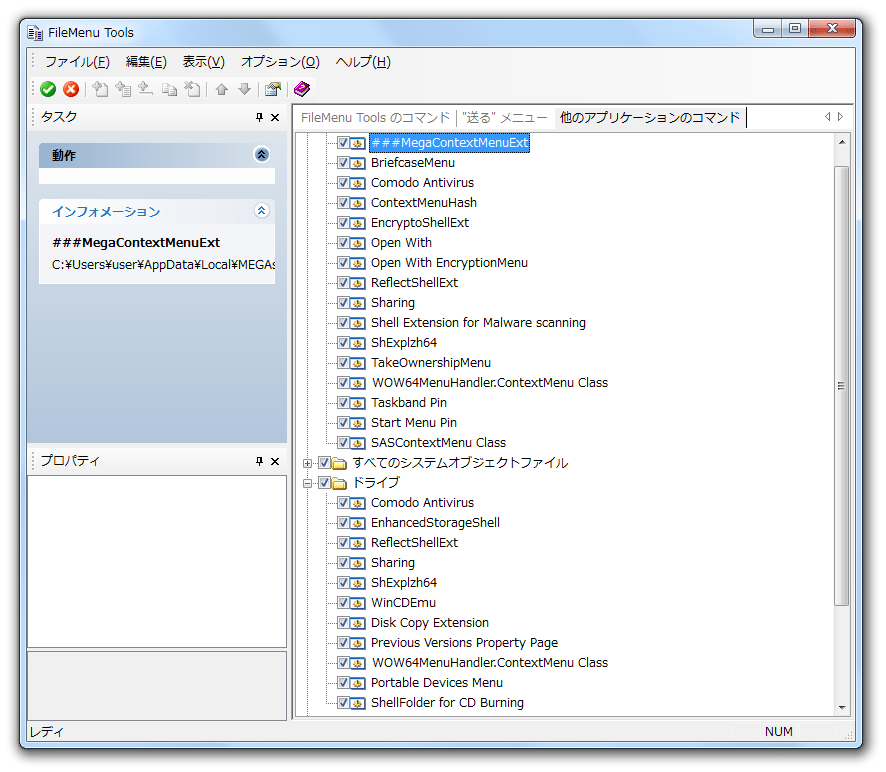Uncheck the ドライブ folder checkbox

[x=324, y=483]
